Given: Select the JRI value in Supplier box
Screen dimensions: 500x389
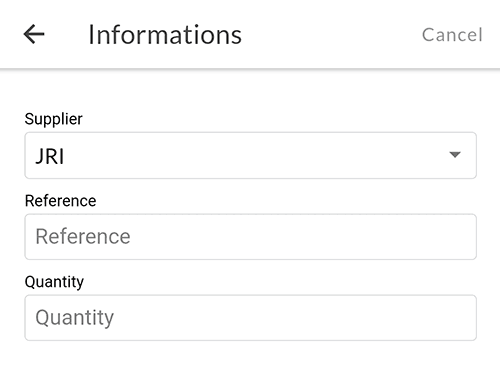Looking at the screenshot, I should pyautogui.click(x=50, y=156).
